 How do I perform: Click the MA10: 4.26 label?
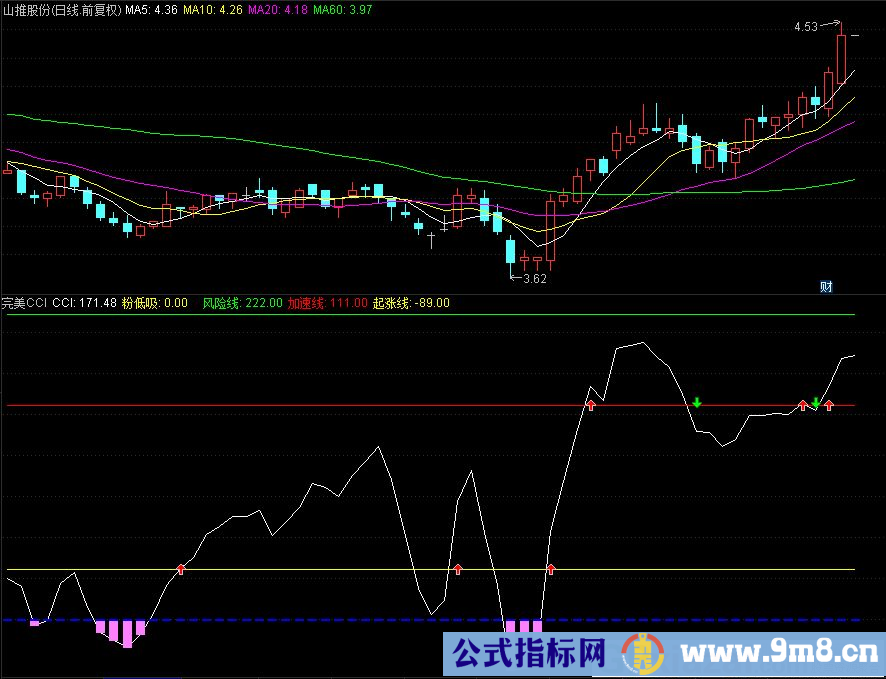pos(212,10)
